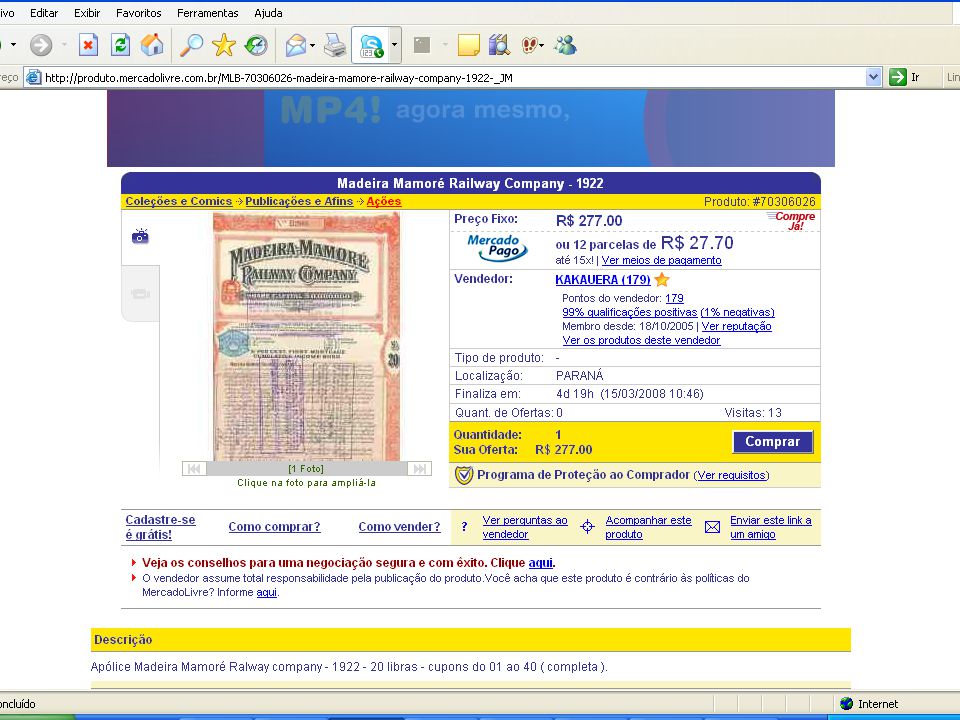The height and width of the screenshot is (720, 960).
Task: Open the Ações category link
Action: 384,201
